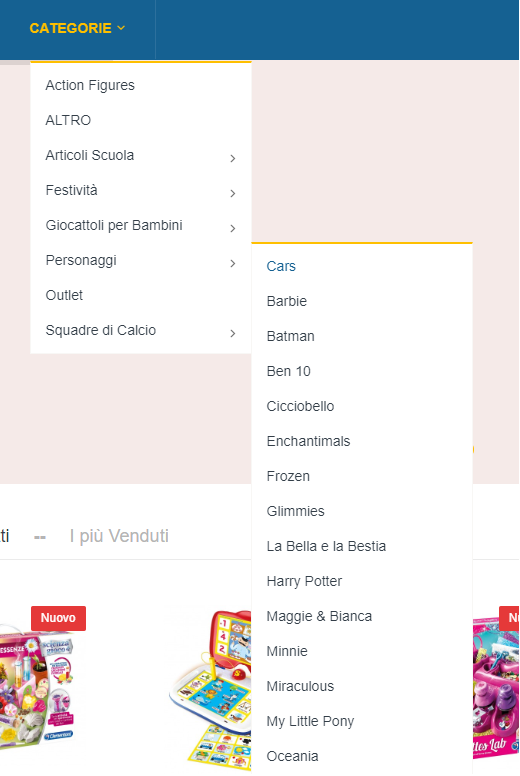Open the ALTRO category
This screenshot has height=776, width=520.
(68, 120)
